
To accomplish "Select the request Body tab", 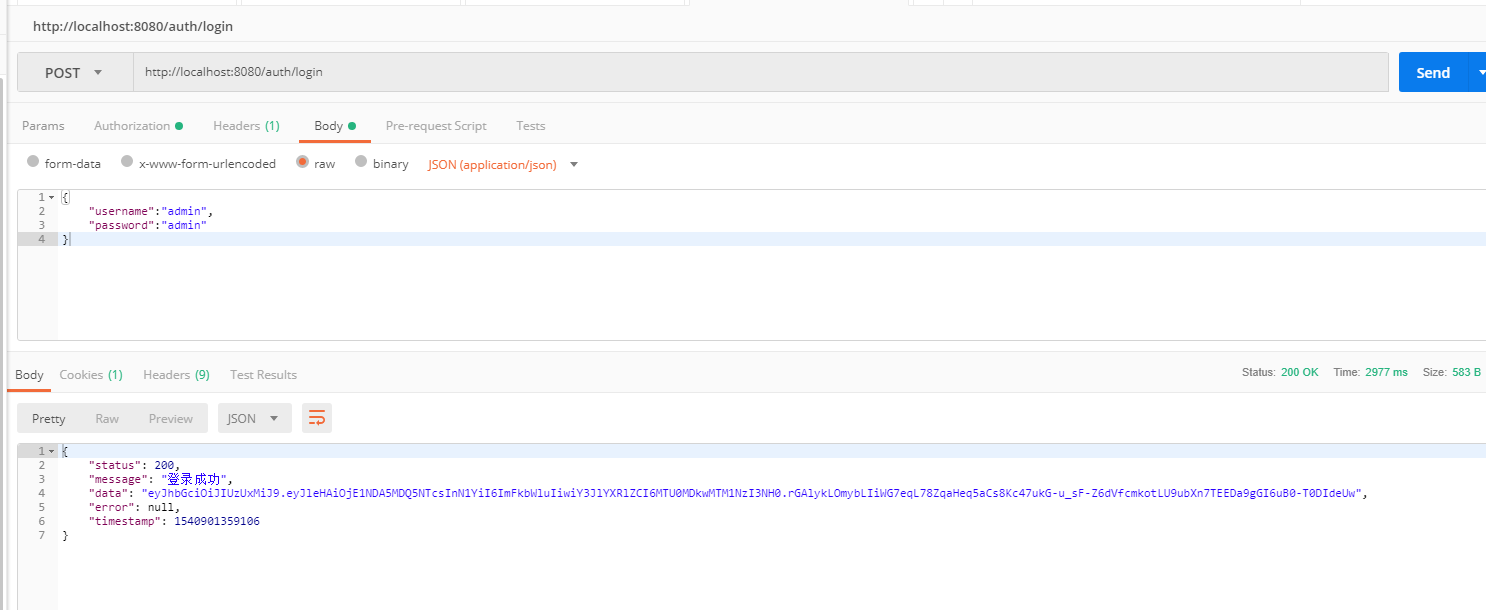I will (x=335, y=126).
